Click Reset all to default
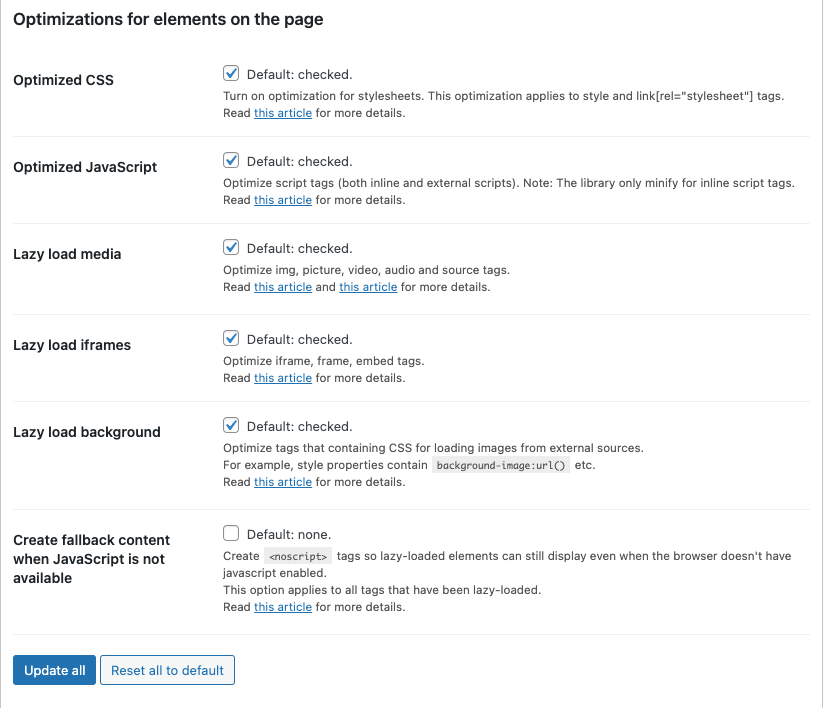The width and height of the screenshot is (823, 708). point(167,670)
